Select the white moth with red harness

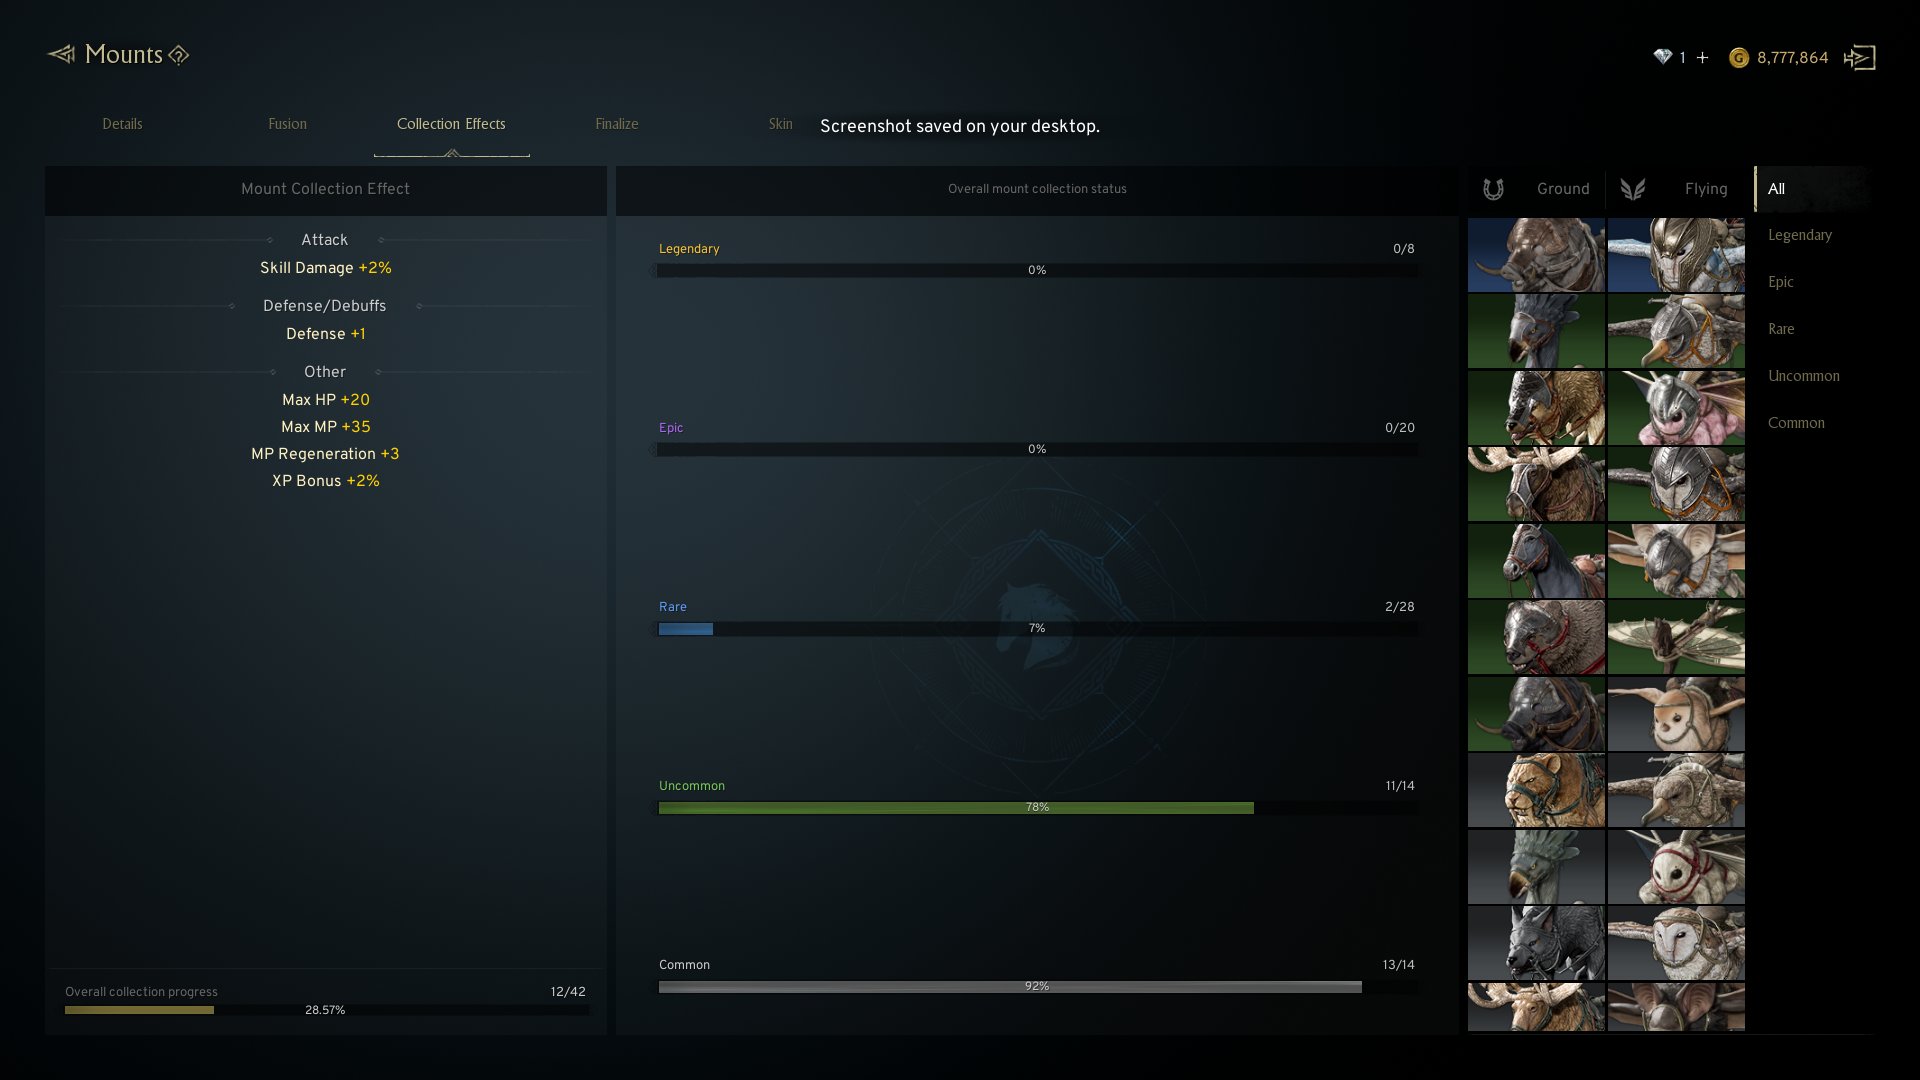coord(1676,867)
